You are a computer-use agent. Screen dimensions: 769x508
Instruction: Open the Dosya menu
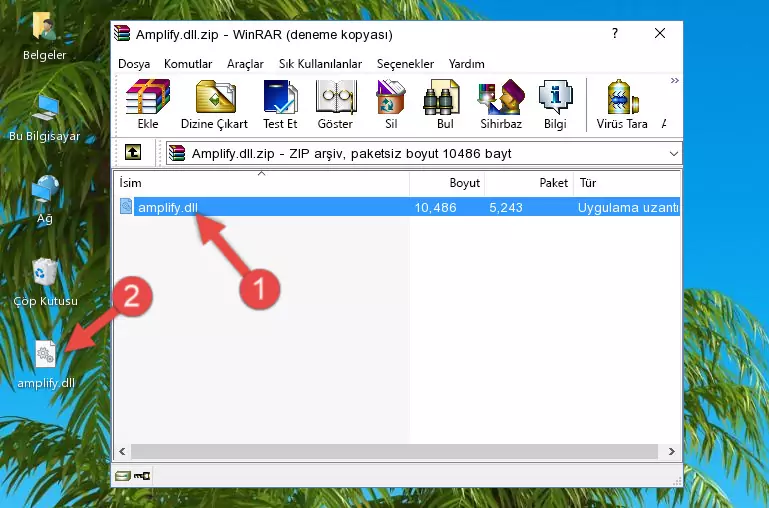(134, 64)
